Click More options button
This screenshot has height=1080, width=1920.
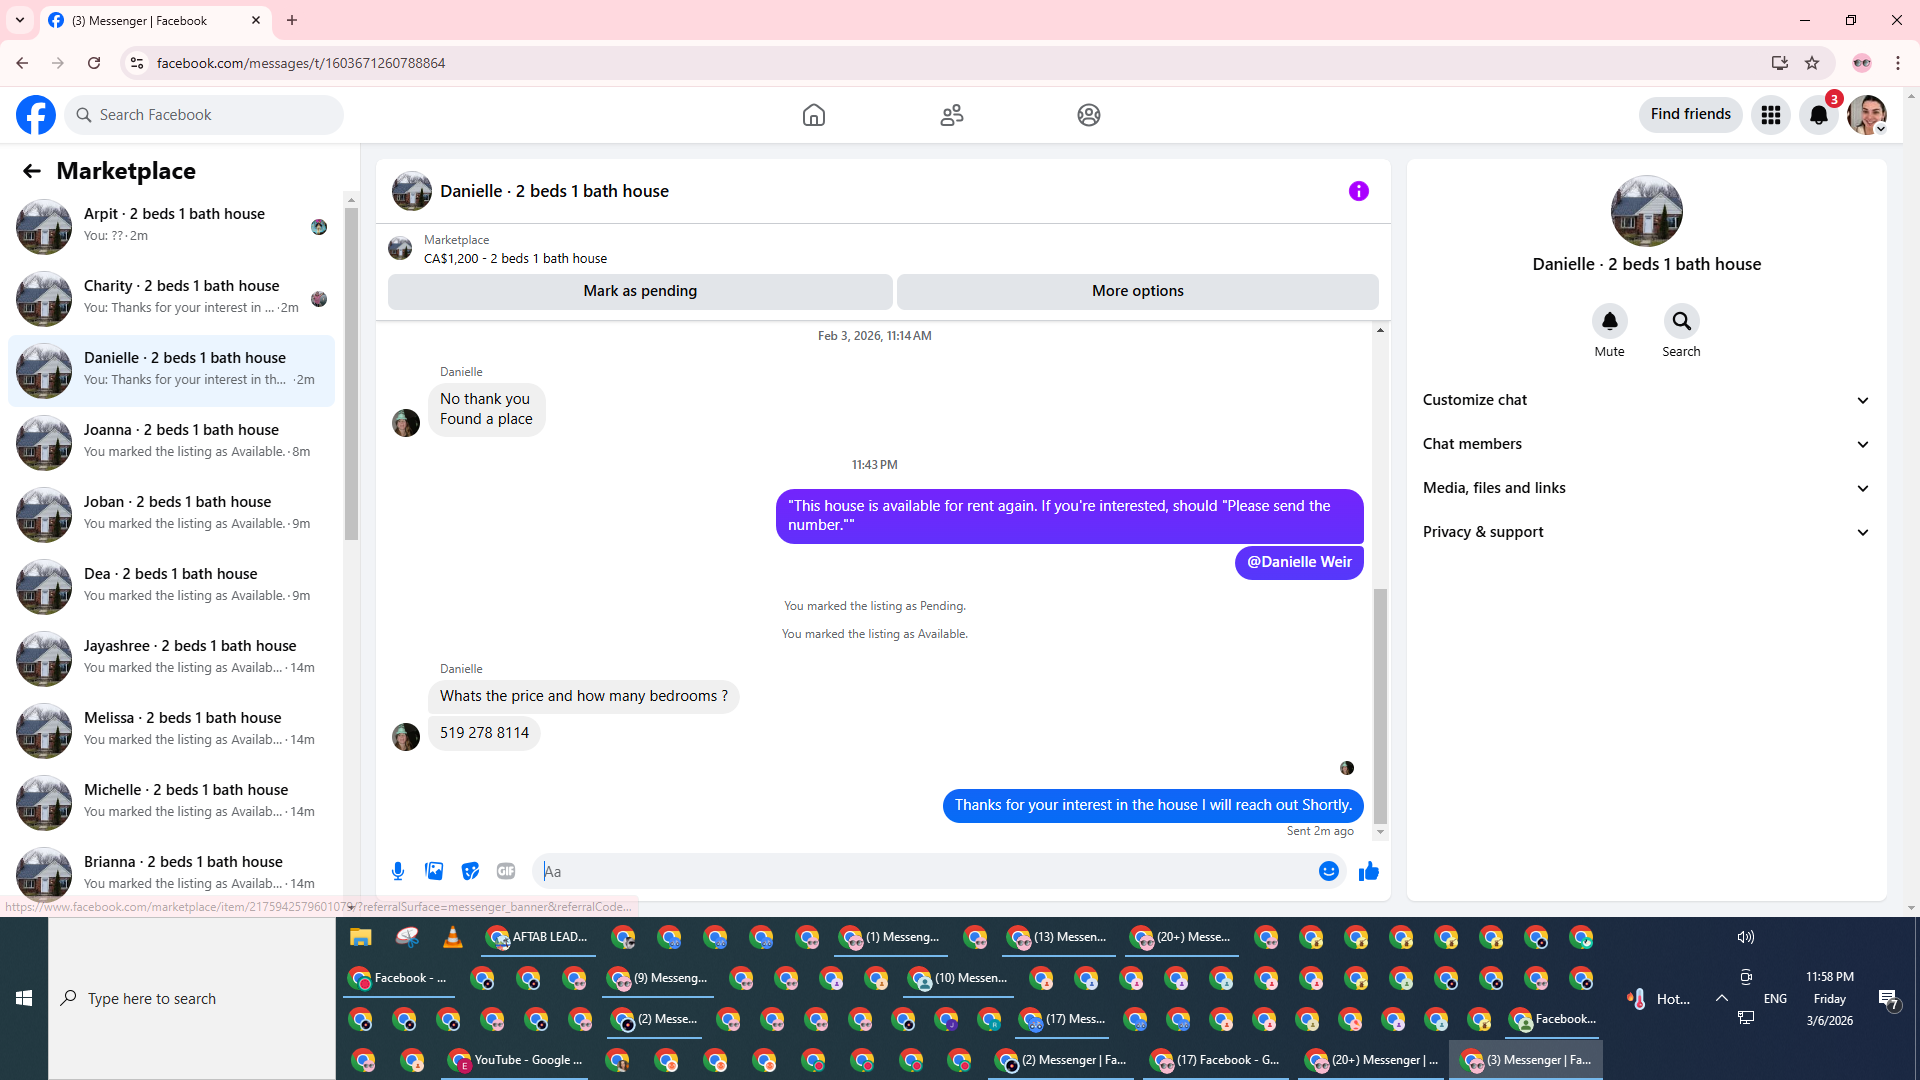coord(1137,291)
